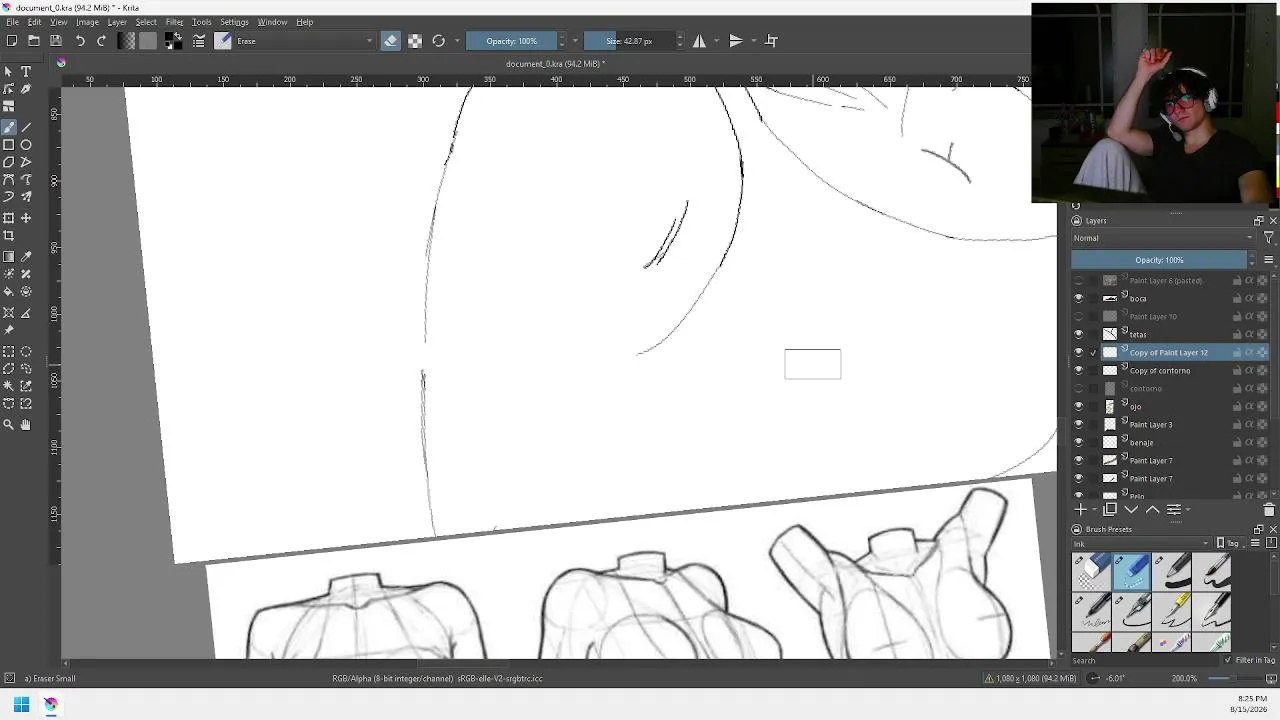Hide the Copy of contorno layer

(x=1078, y=371)
